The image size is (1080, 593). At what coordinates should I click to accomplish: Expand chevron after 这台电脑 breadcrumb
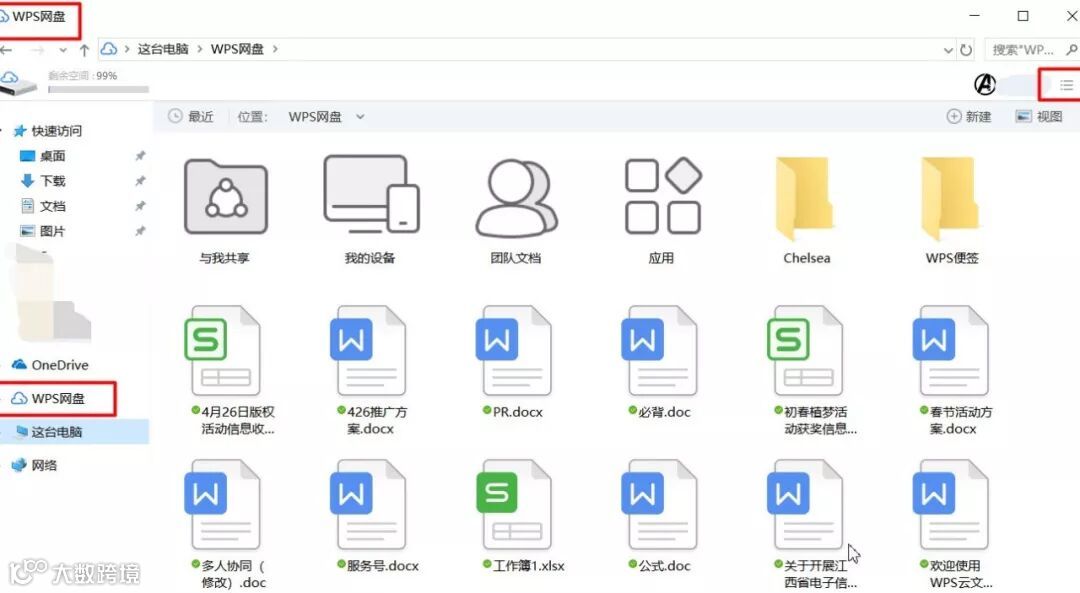pos(200,50)
